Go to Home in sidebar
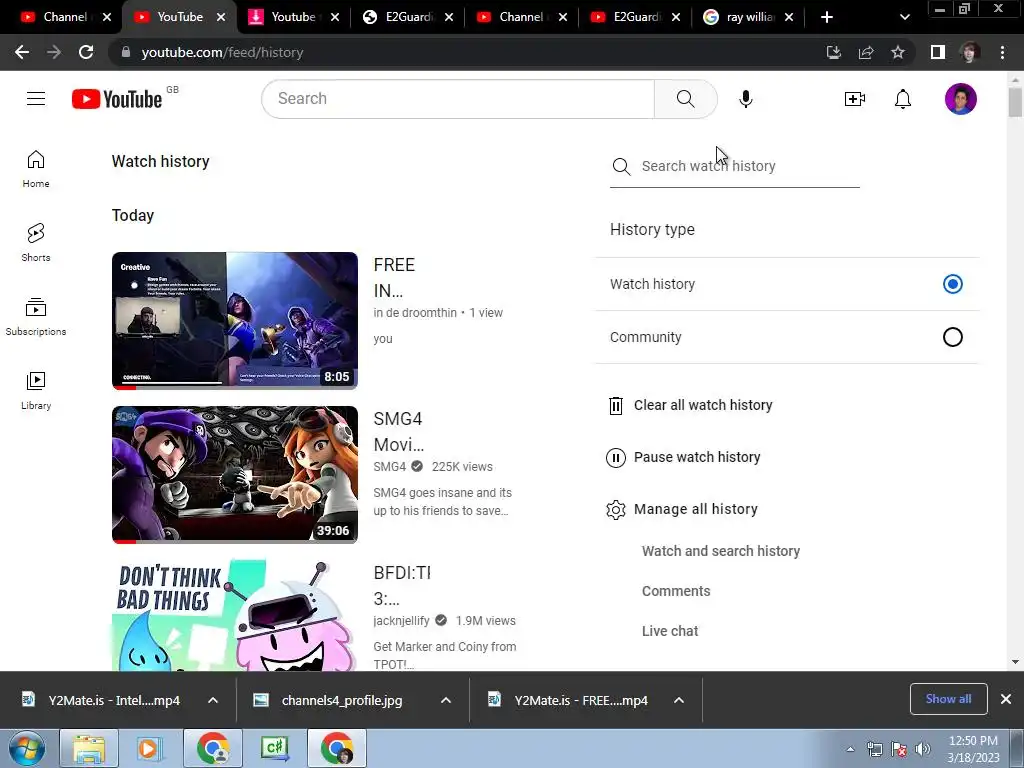Screen dimensions: 1024x768 (36, 169)
